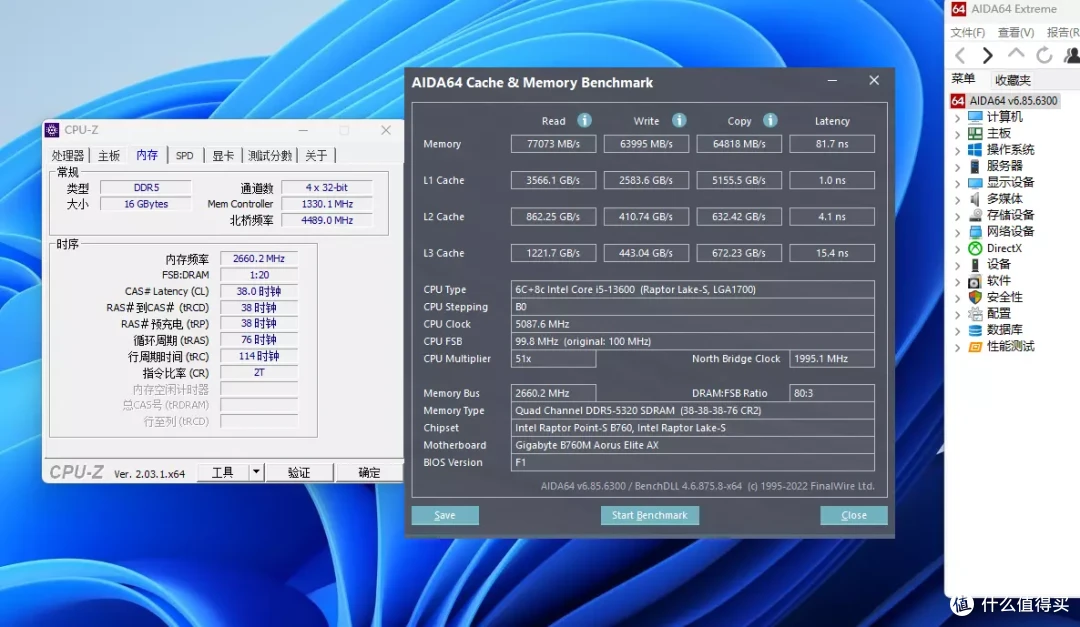The height and width of the screenshot is (627, 1080).
Task: Click the CPU-Z CAS# Latency value 38.0
Action: [259, 291]
